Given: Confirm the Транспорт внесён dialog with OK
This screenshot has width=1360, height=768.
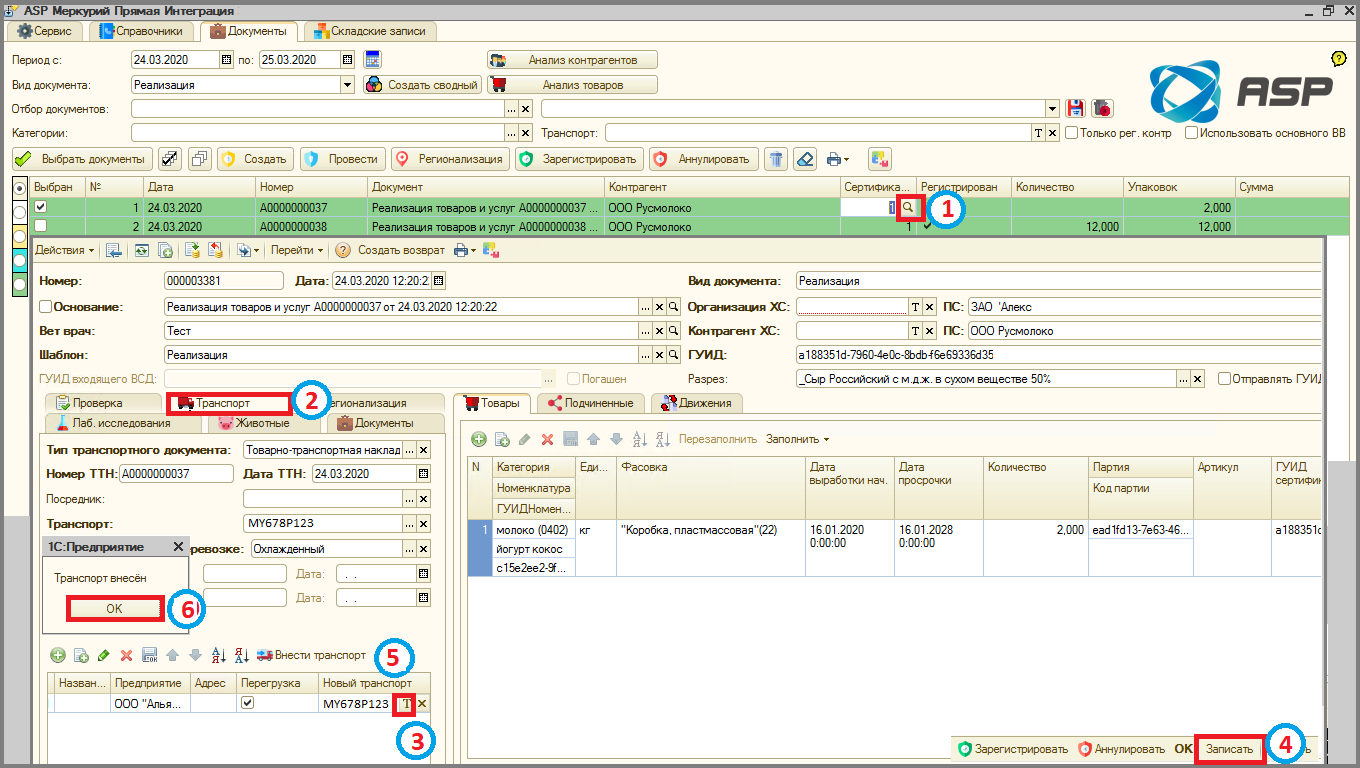Looking at the screenshot, I should coord(114,608).
